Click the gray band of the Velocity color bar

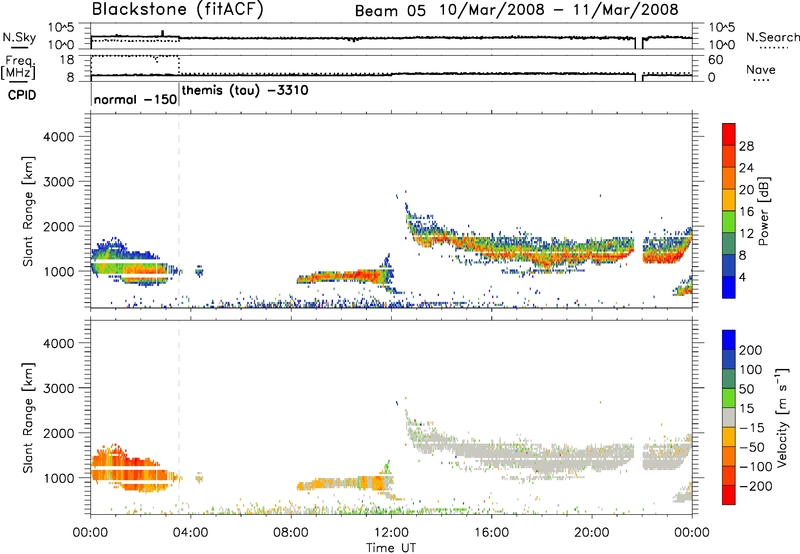click(x=729, y=417)
